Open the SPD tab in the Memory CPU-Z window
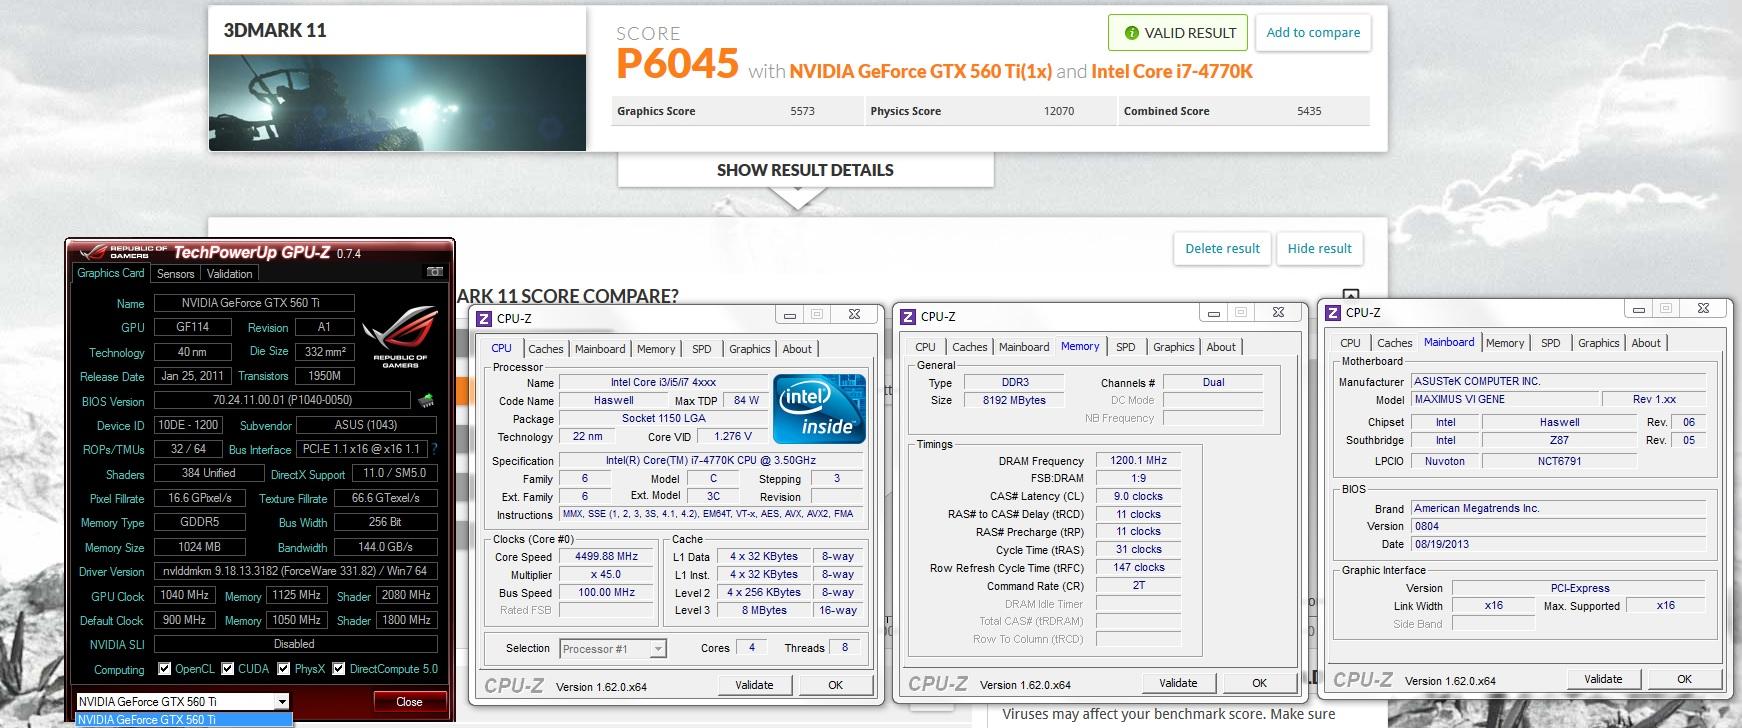Viewport: 1742px width, 728px height. (x=1126, y=347)
